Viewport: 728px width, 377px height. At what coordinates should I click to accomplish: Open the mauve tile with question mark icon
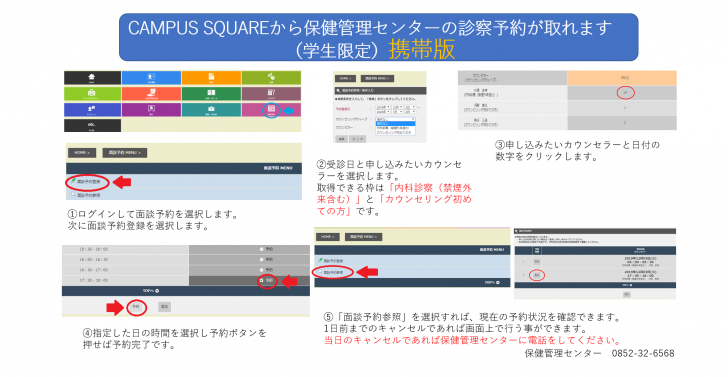pyautogui.click(x=271, y=93)
